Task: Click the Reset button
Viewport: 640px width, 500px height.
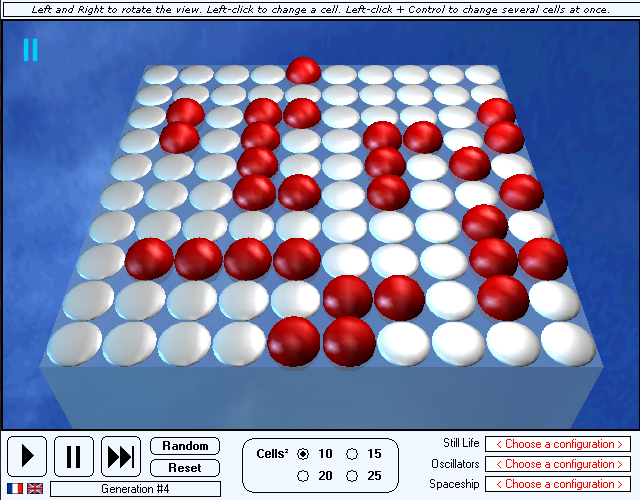Action: (185, 468)
